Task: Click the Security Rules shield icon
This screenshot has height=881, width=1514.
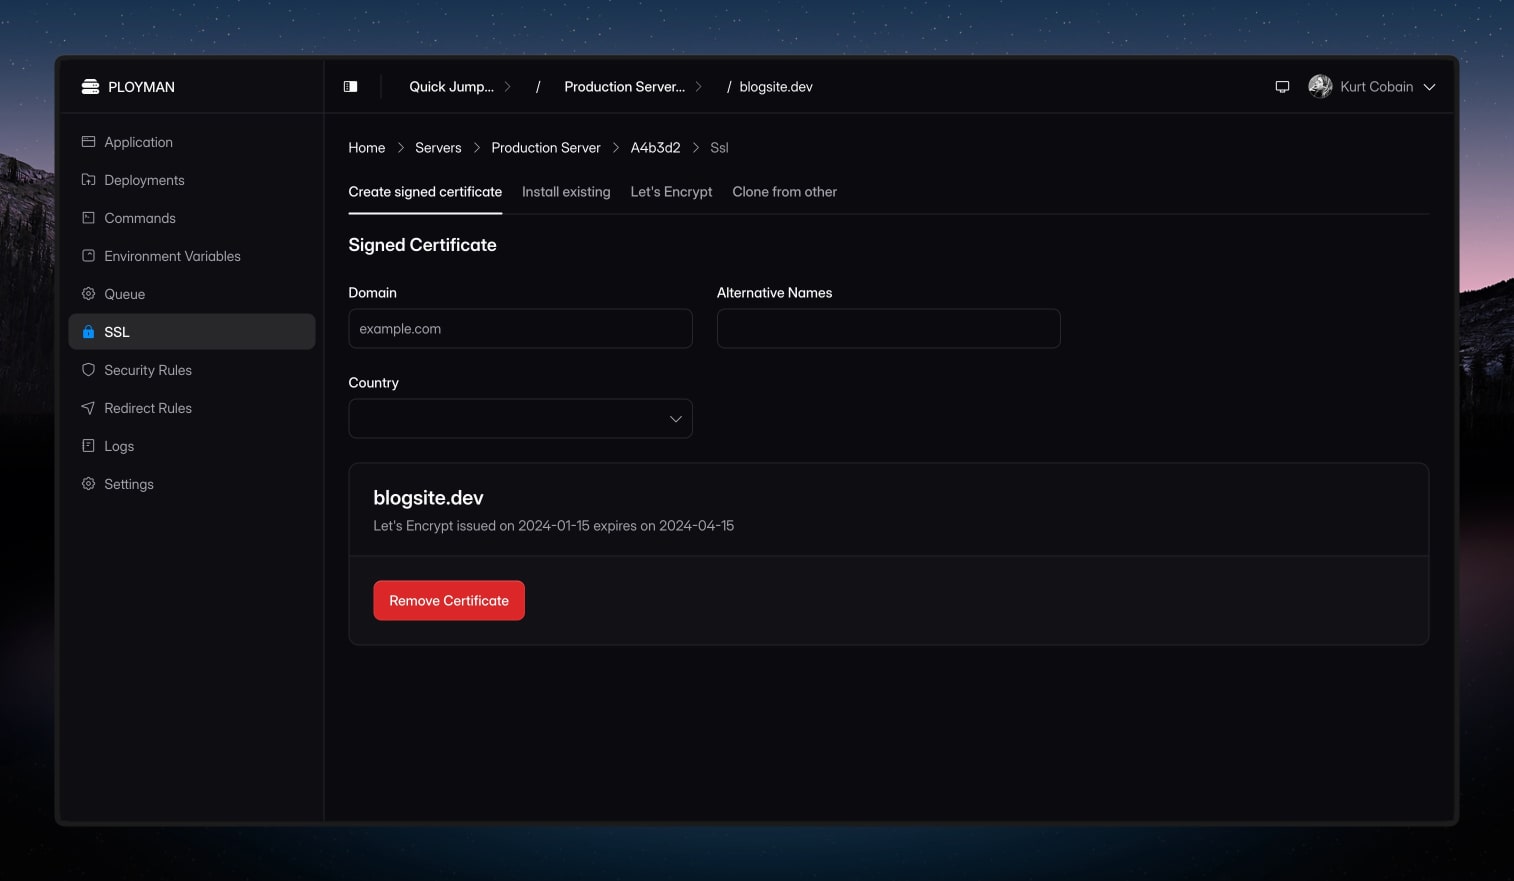Action: point(88,370)
